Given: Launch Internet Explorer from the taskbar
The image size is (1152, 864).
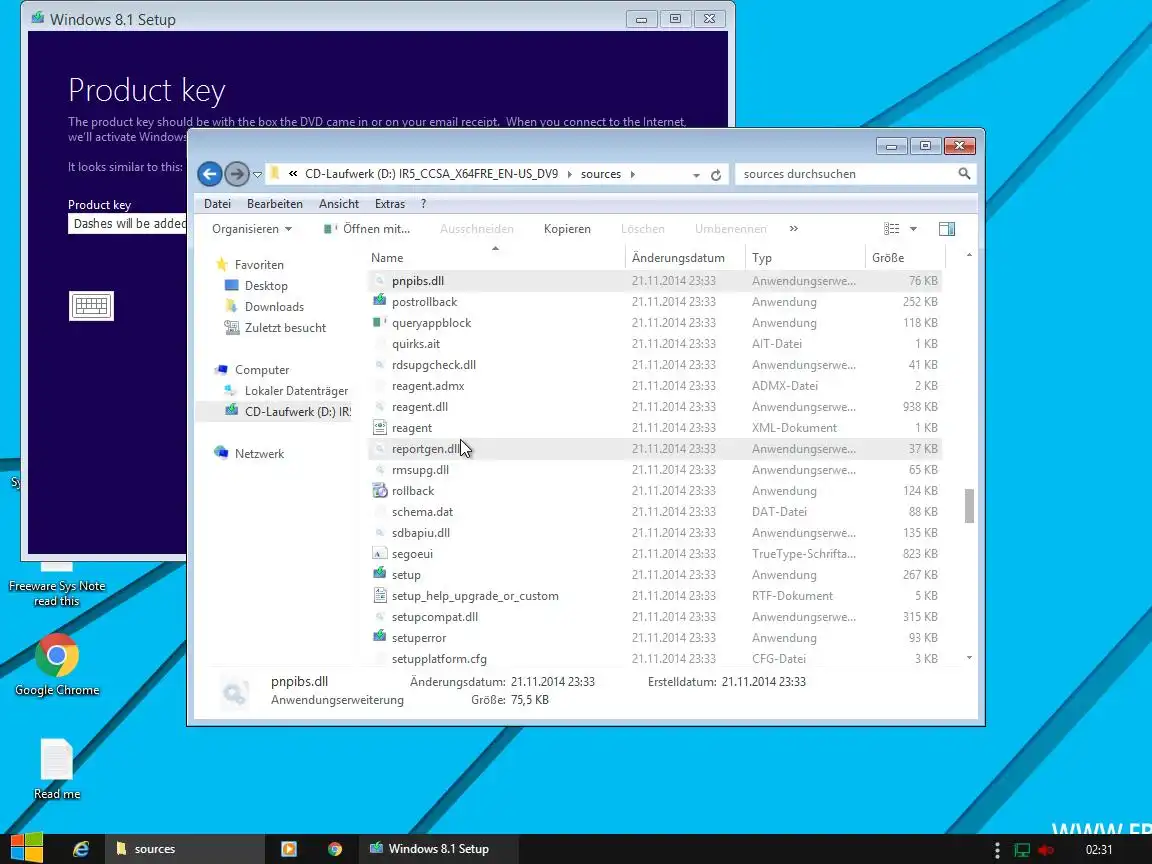Looking at the screenshot, I should [x=81, y=849].
